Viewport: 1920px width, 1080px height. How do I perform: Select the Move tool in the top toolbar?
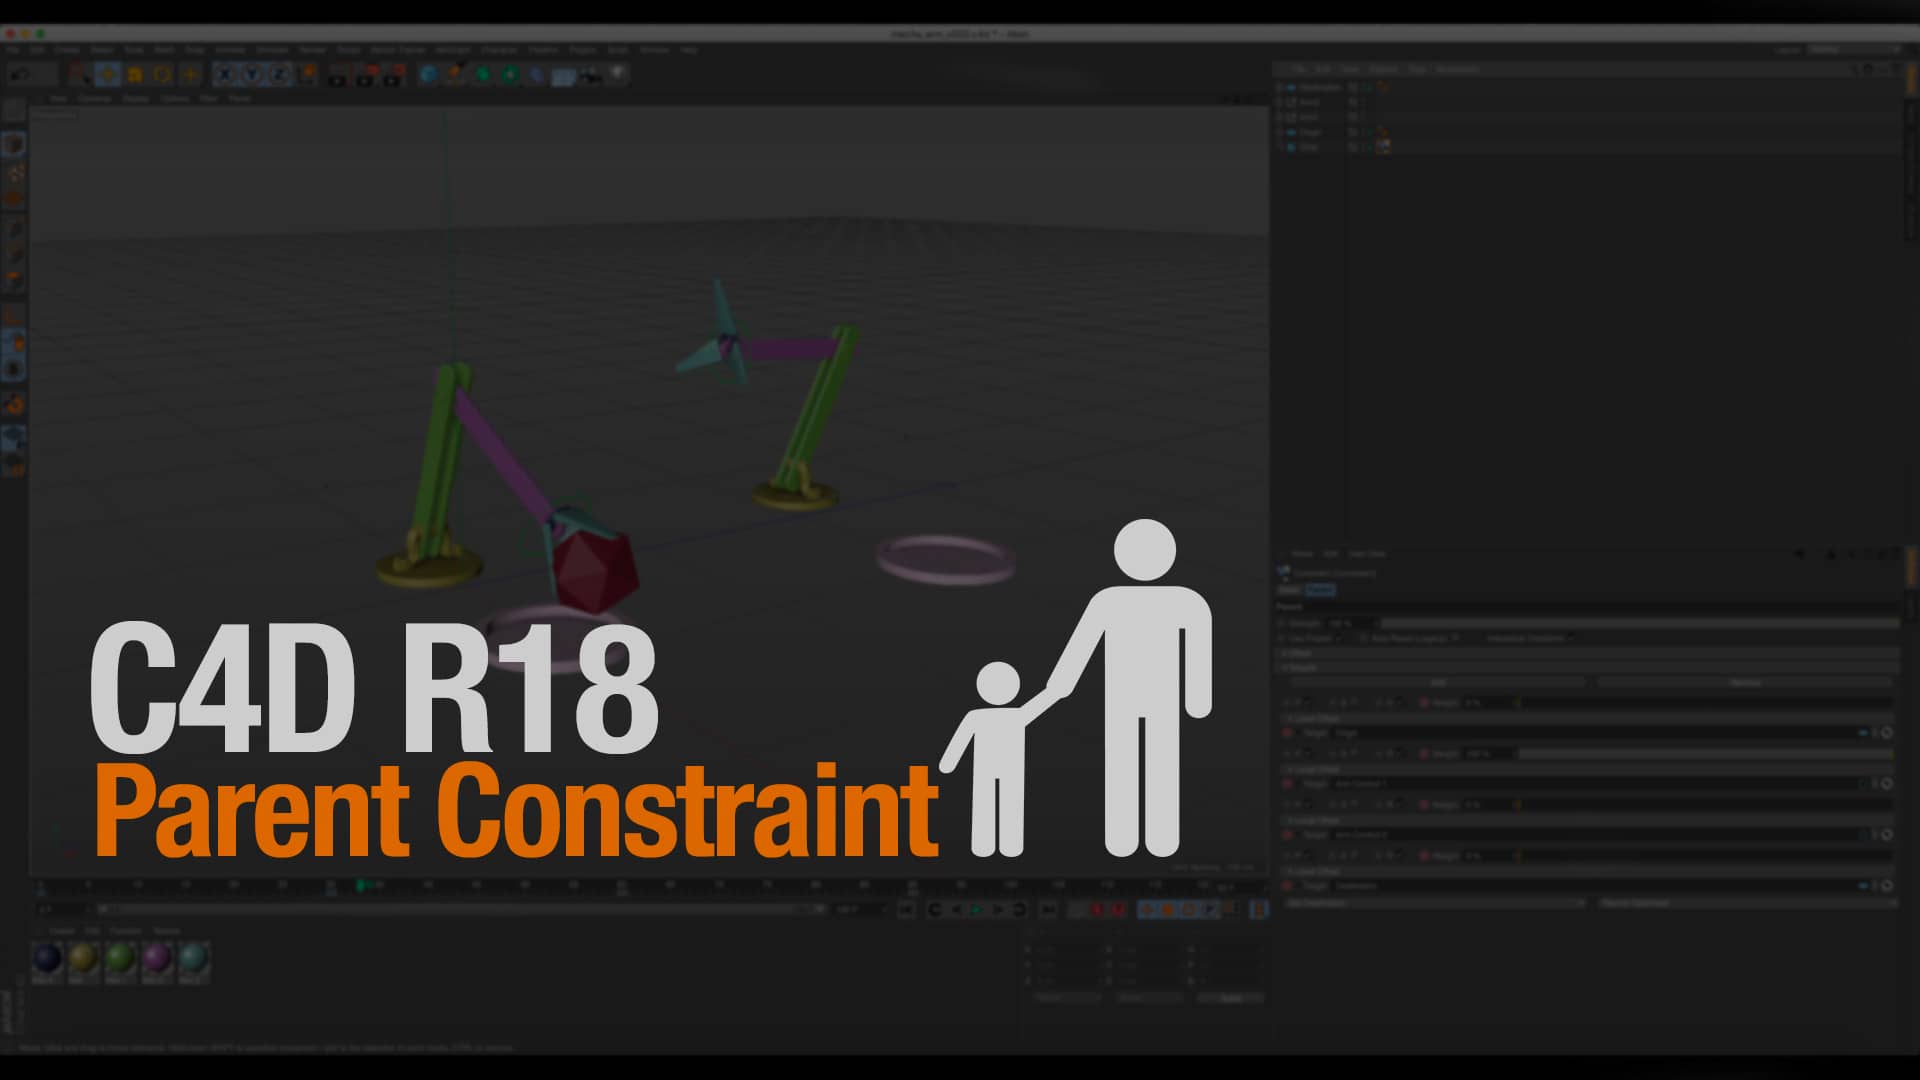click(x=107, y=74)
